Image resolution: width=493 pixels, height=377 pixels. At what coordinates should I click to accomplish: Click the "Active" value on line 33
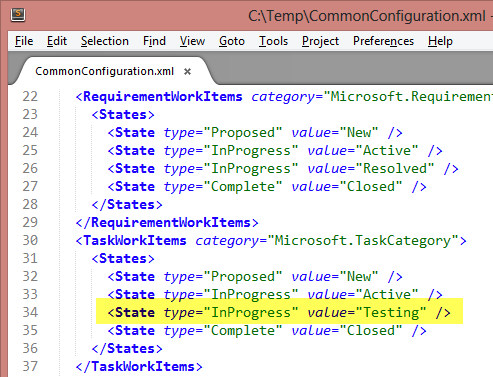tap(387, 295)
